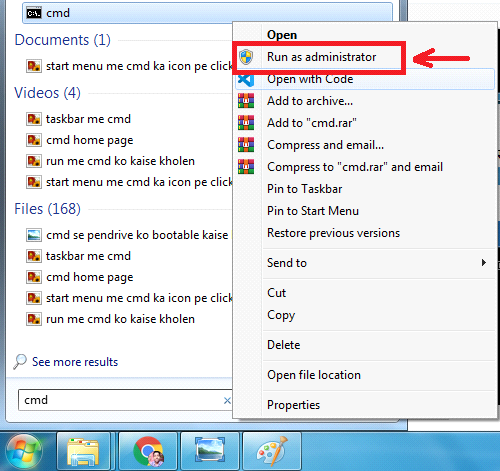Open the Videos (4) results group
500x471 pixels.
tap(47, 93)
